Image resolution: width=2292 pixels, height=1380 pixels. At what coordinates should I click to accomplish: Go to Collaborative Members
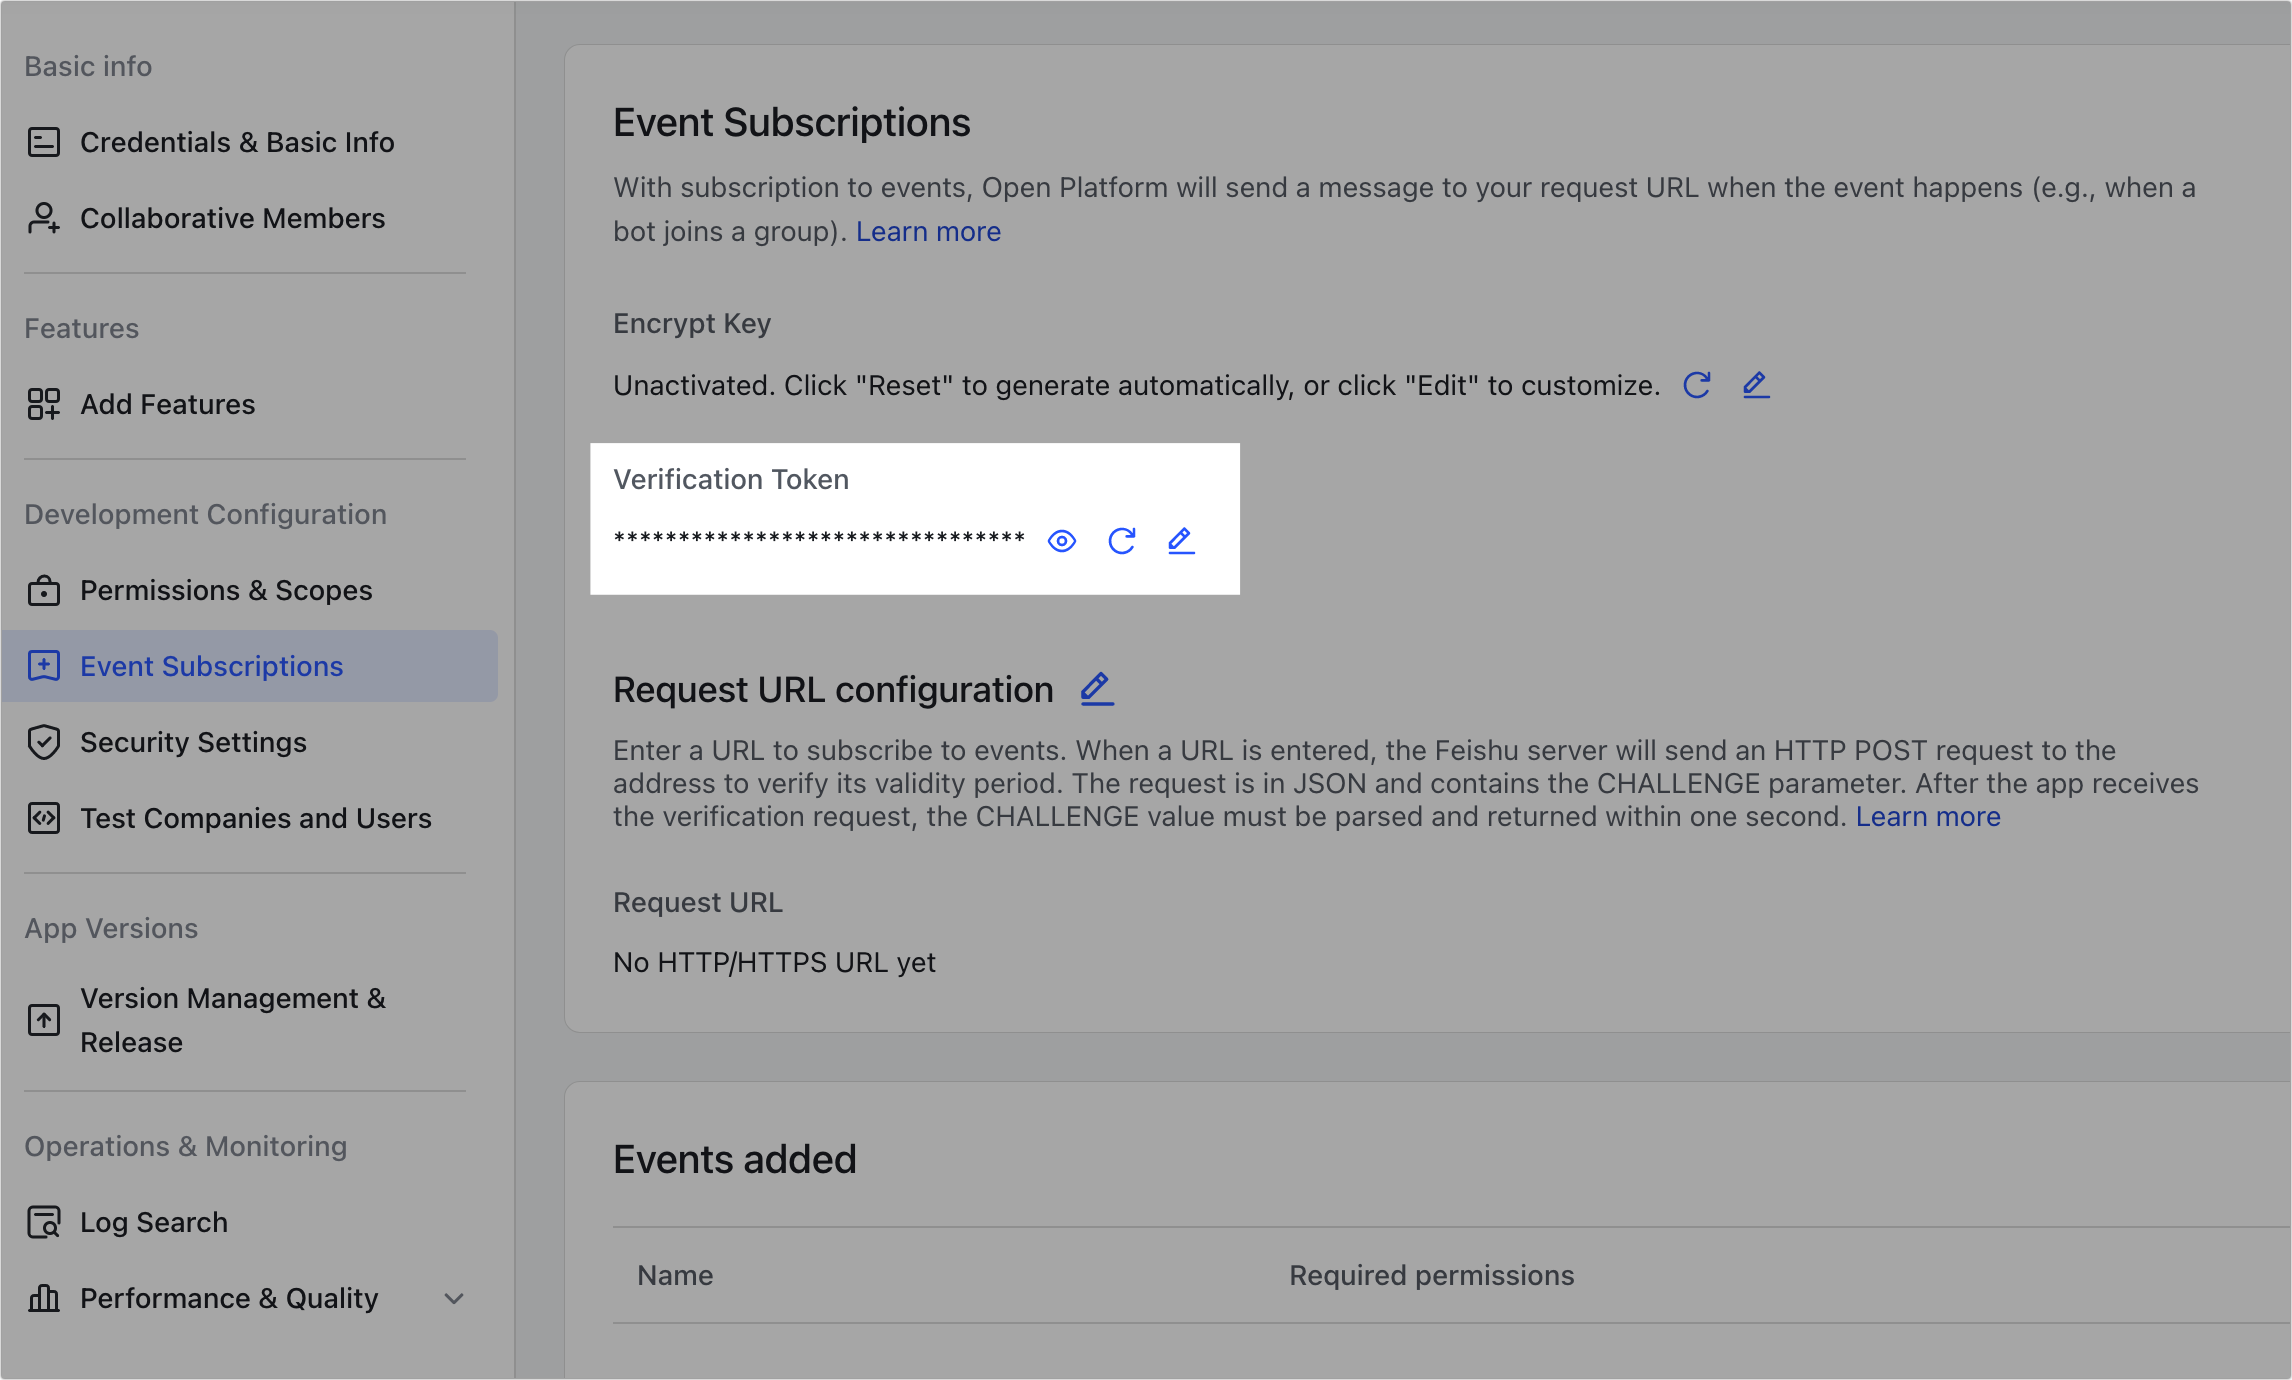tap(232, 218)
